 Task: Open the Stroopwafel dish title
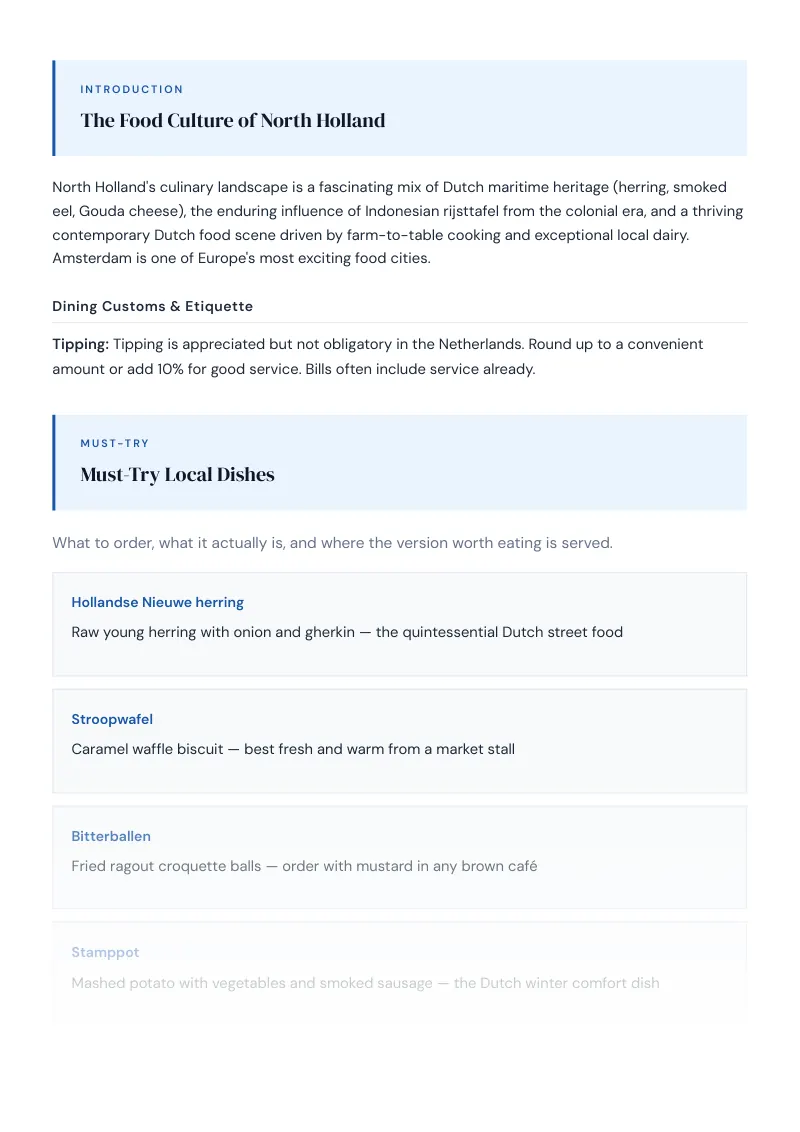pyautogui.click(x=112, y=719)
